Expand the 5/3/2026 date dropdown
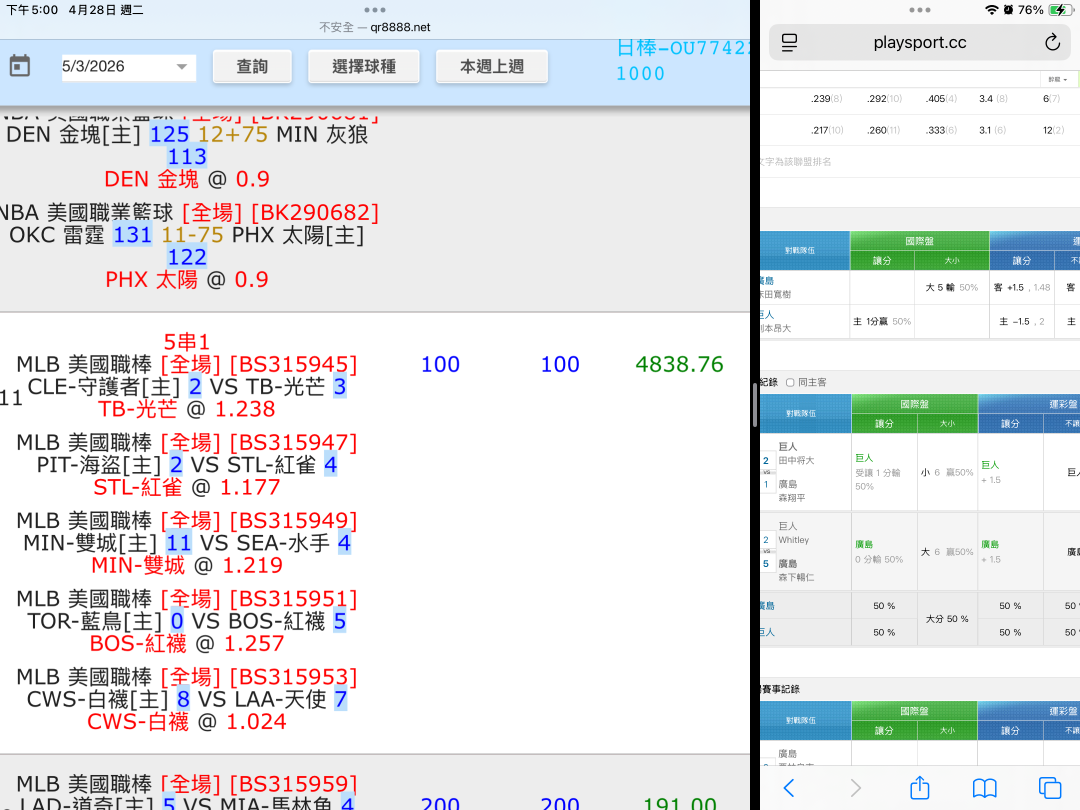 [181, 67]
